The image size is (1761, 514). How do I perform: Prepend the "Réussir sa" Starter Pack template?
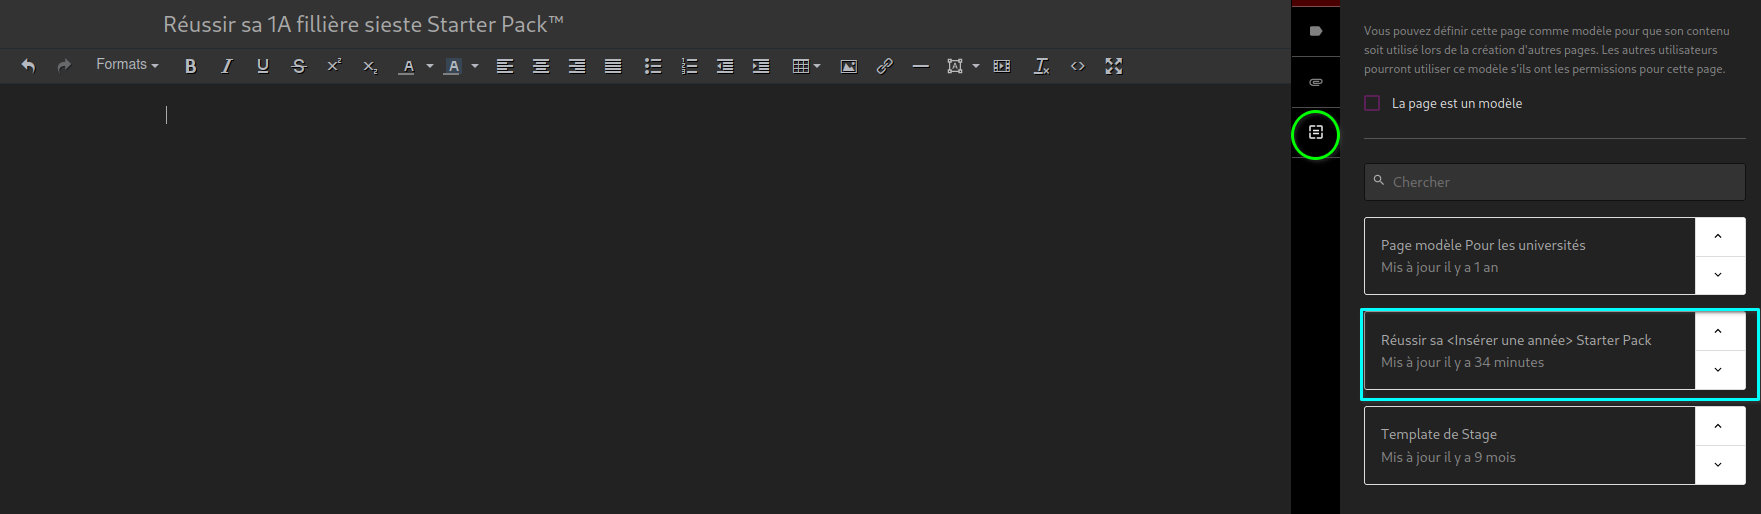1718,332
